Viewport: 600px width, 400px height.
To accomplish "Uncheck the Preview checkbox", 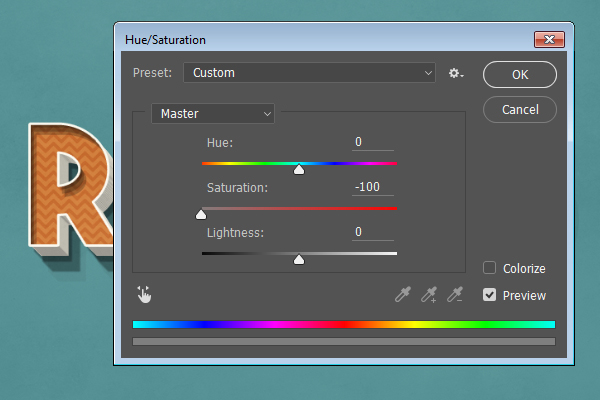I will point(489,295).
